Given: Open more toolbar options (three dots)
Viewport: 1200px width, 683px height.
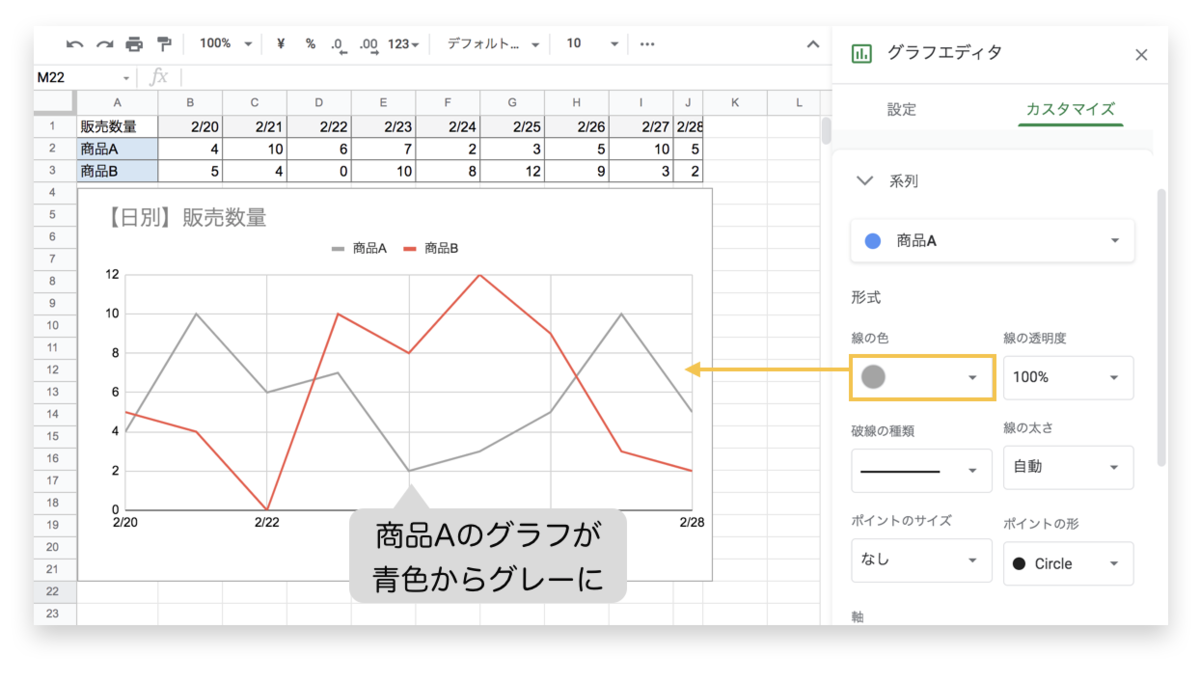Looking at the screenshot, I should (647, 44).
